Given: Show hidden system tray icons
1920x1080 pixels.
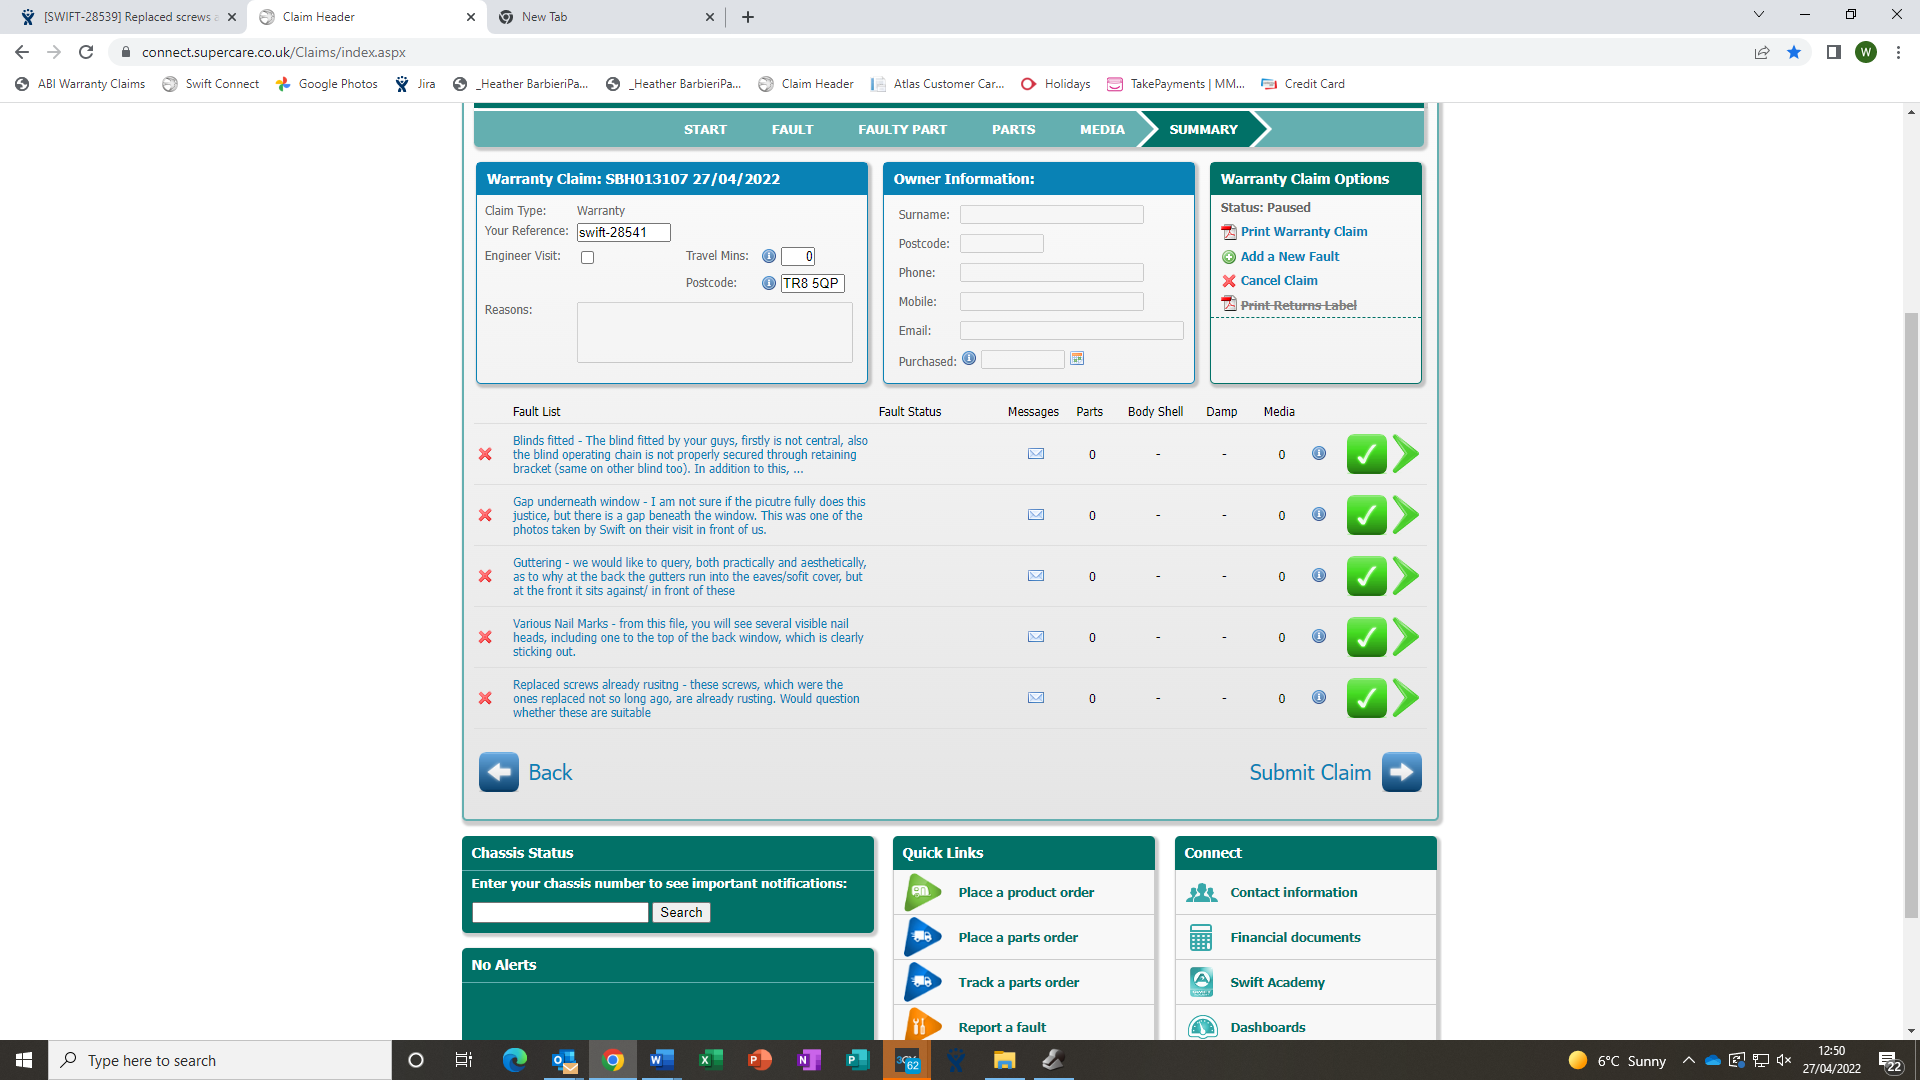Looking at the screenshot, I should tap(1689, 1060).
